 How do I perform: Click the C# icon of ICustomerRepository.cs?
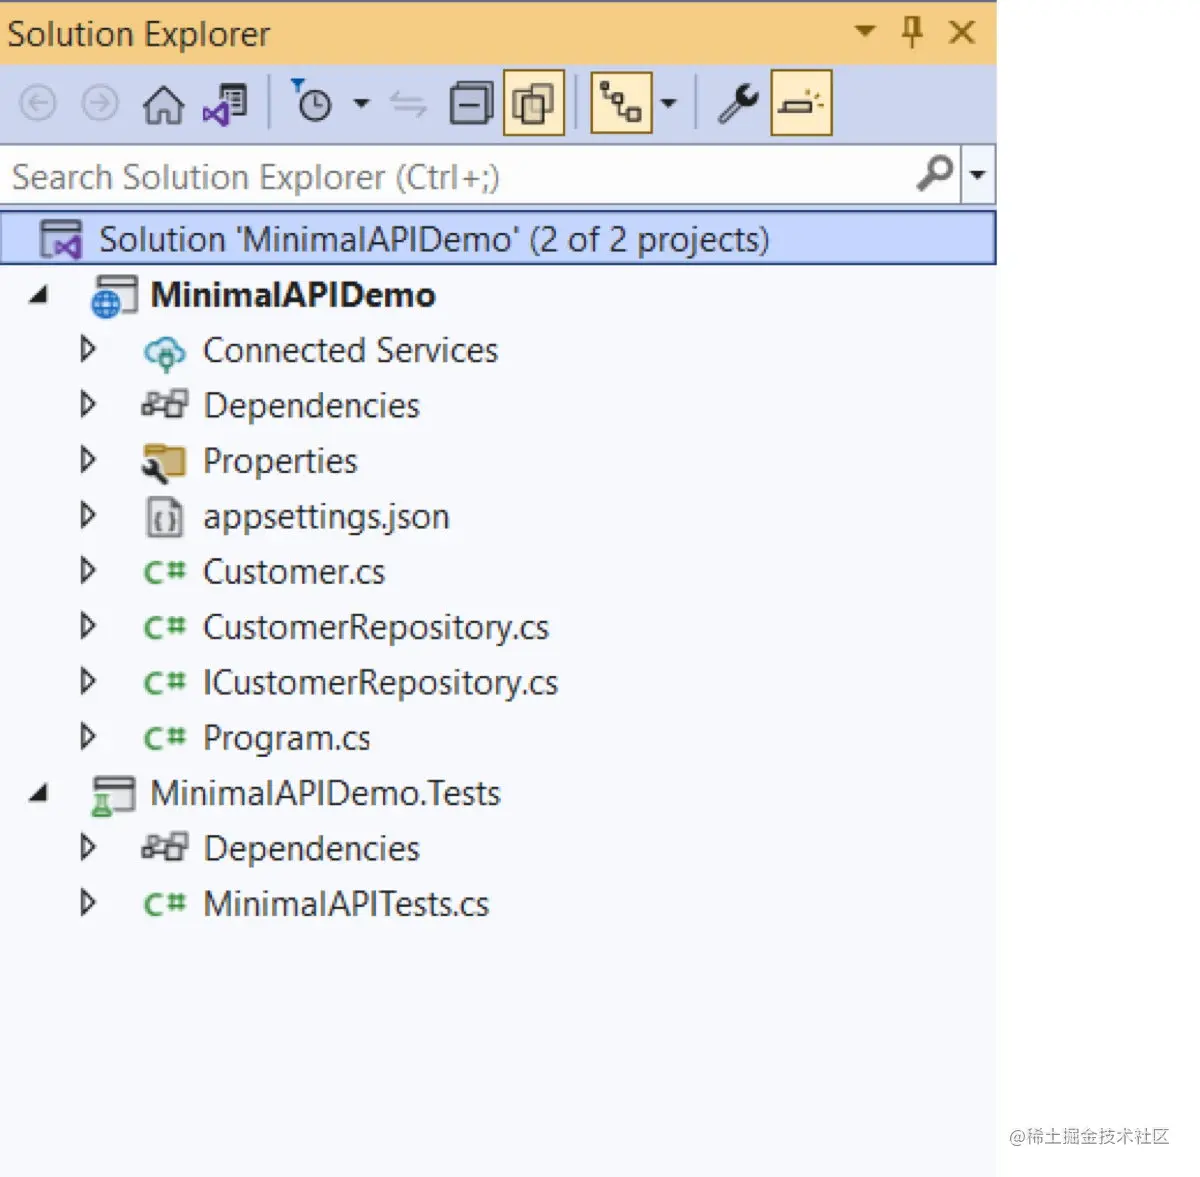(x=165, y=683)
